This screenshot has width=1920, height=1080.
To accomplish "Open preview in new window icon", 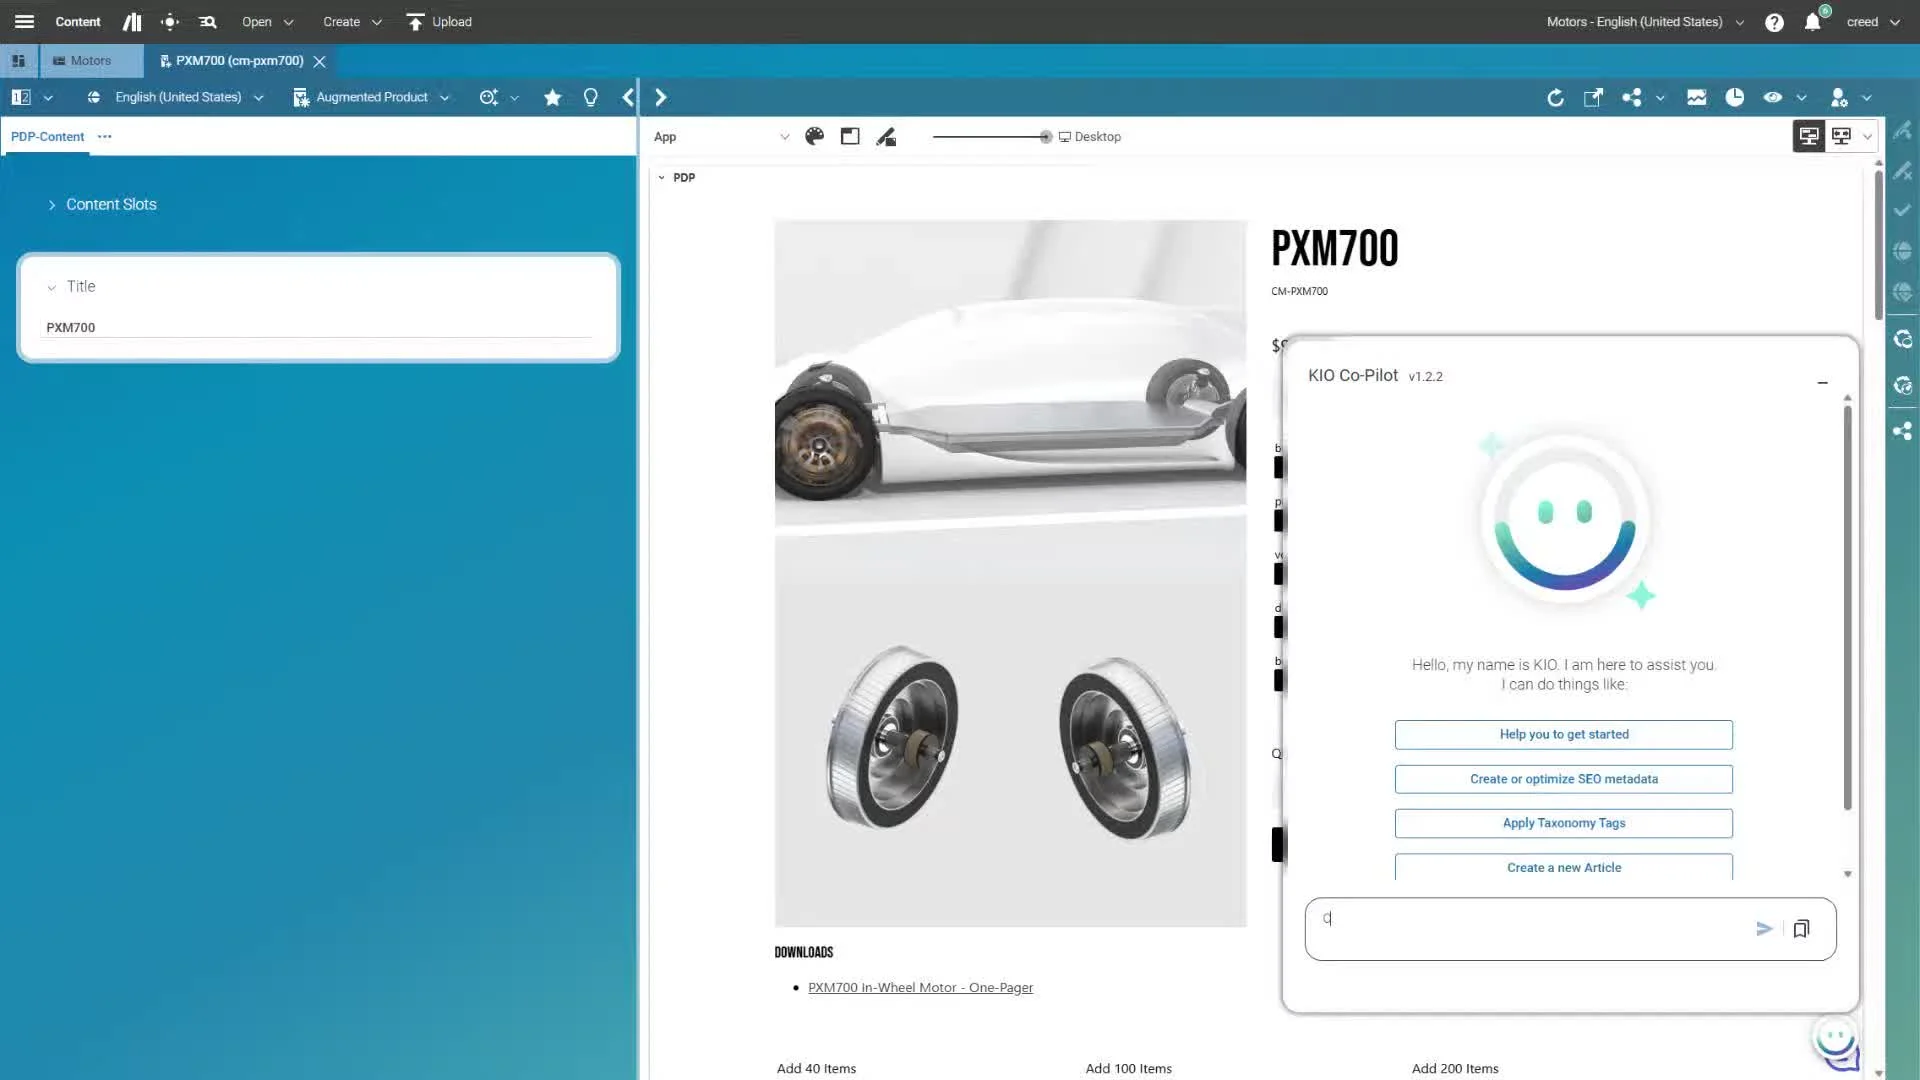I will pyautogui.click(x=1593, y=97).
